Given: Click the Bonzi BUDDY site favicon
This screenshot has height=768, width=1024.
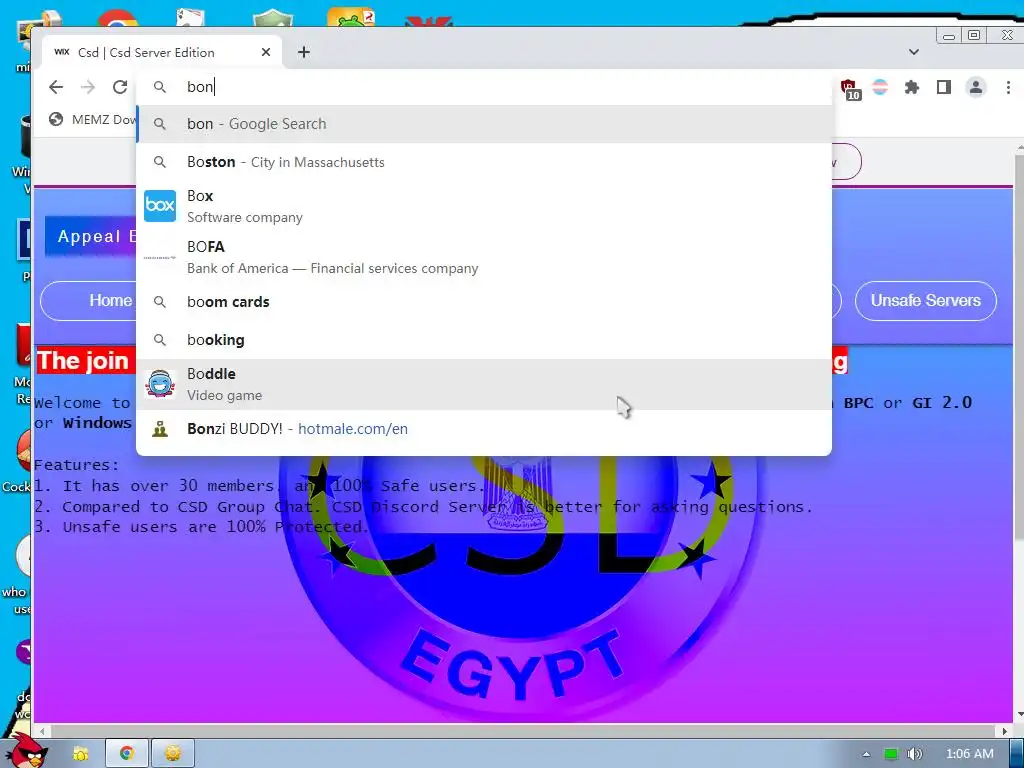Looking at the screenshot, I should [160, 429].
